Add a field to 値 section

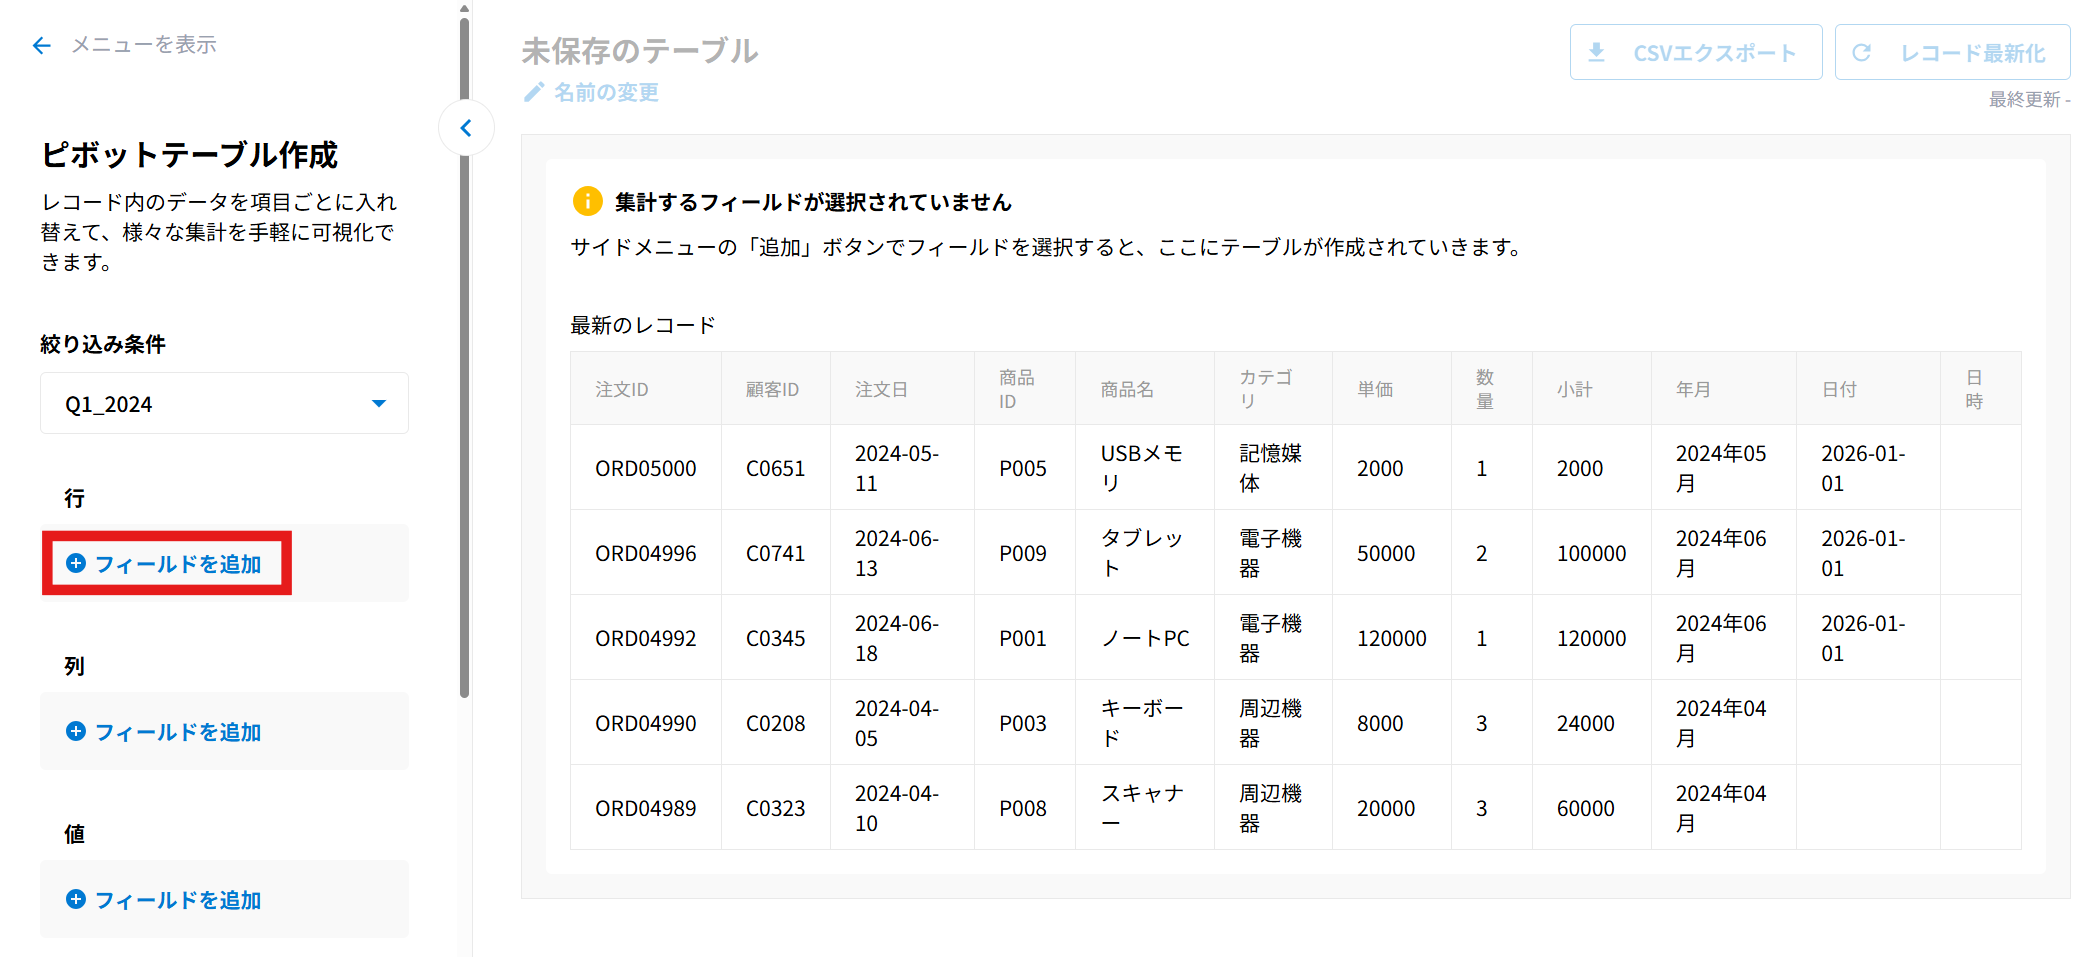tap(178, 900)
